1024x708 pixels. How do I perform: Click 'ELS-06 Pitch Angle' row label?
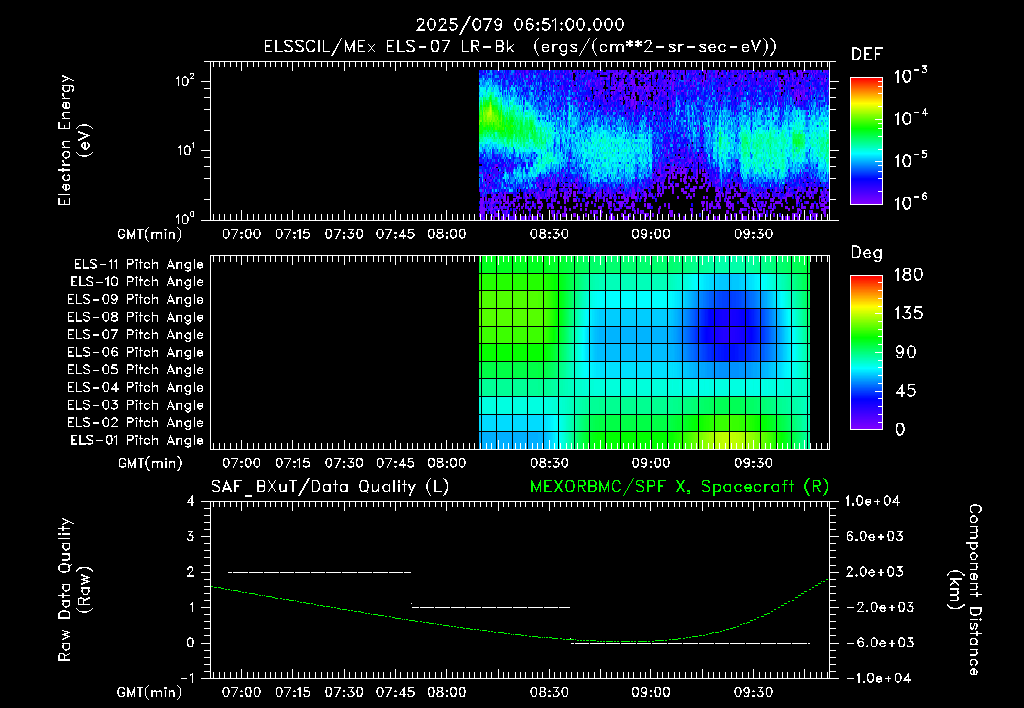pos(135,353)
